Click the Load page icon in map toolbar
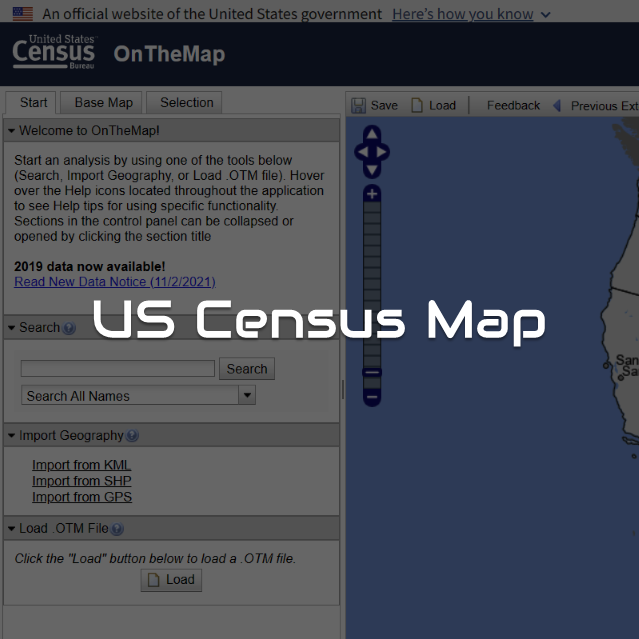The width and height of the screenshot is (639, 639). pyautogui.click(x=417, y=105)
